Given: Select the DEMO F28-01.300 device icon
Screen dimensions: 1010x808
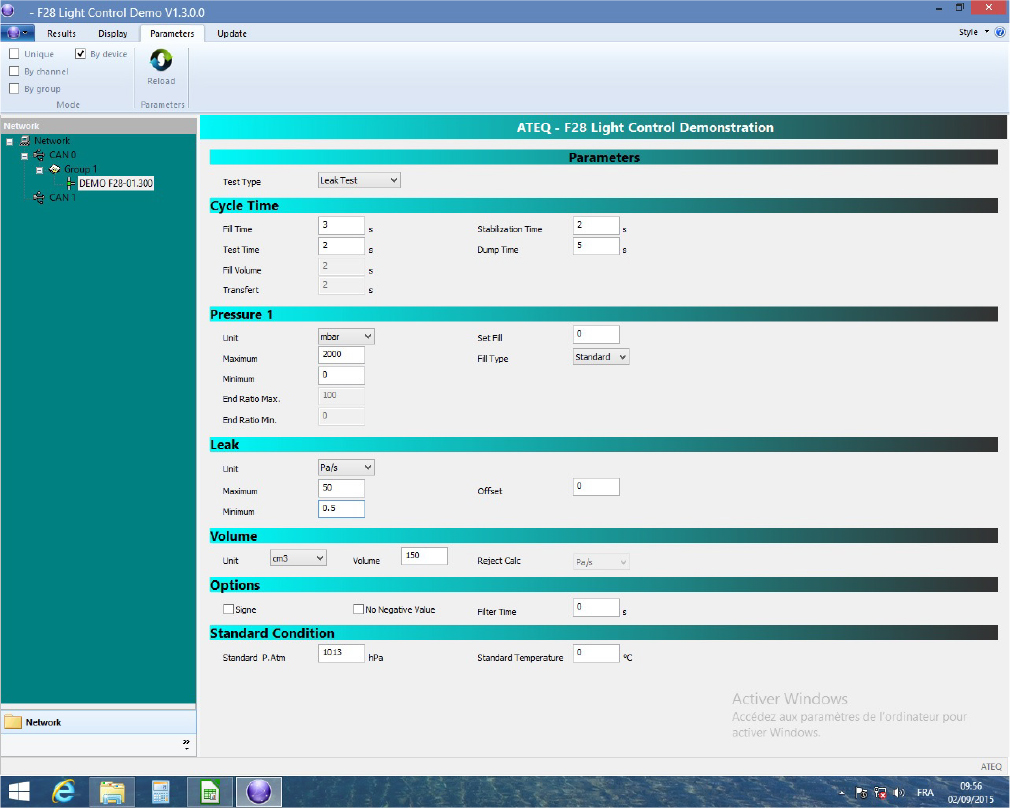Looking at the screenshot, I should 71,183.
